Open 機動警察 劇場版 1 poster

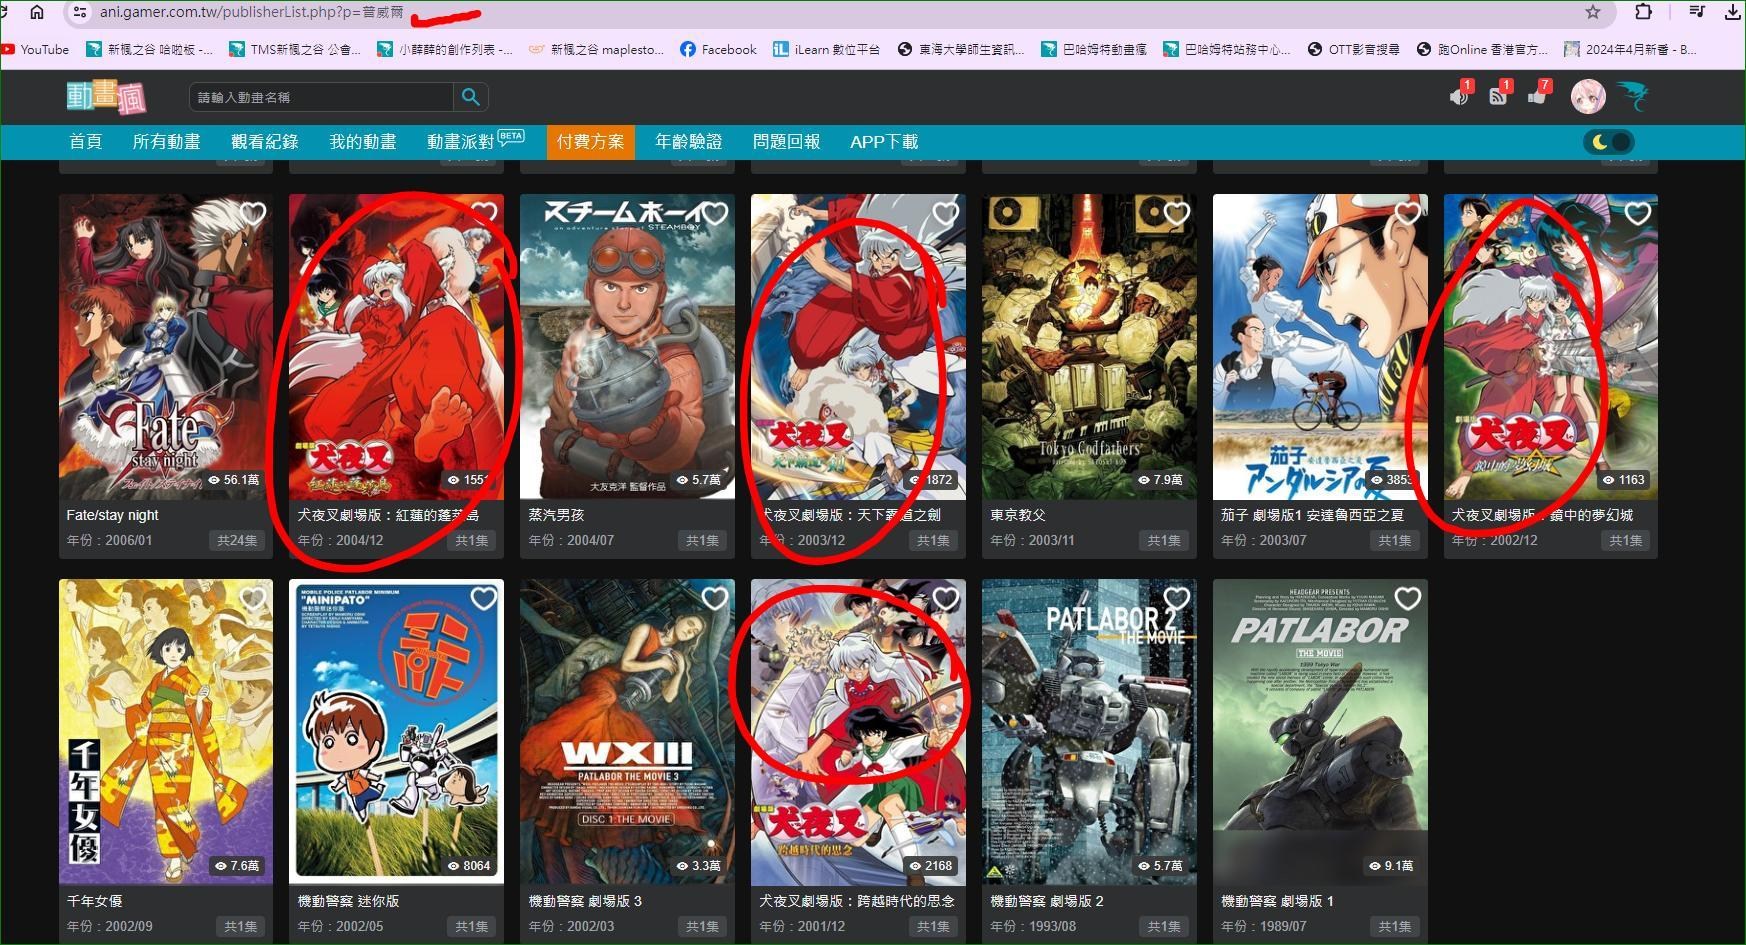(1320, 732)
